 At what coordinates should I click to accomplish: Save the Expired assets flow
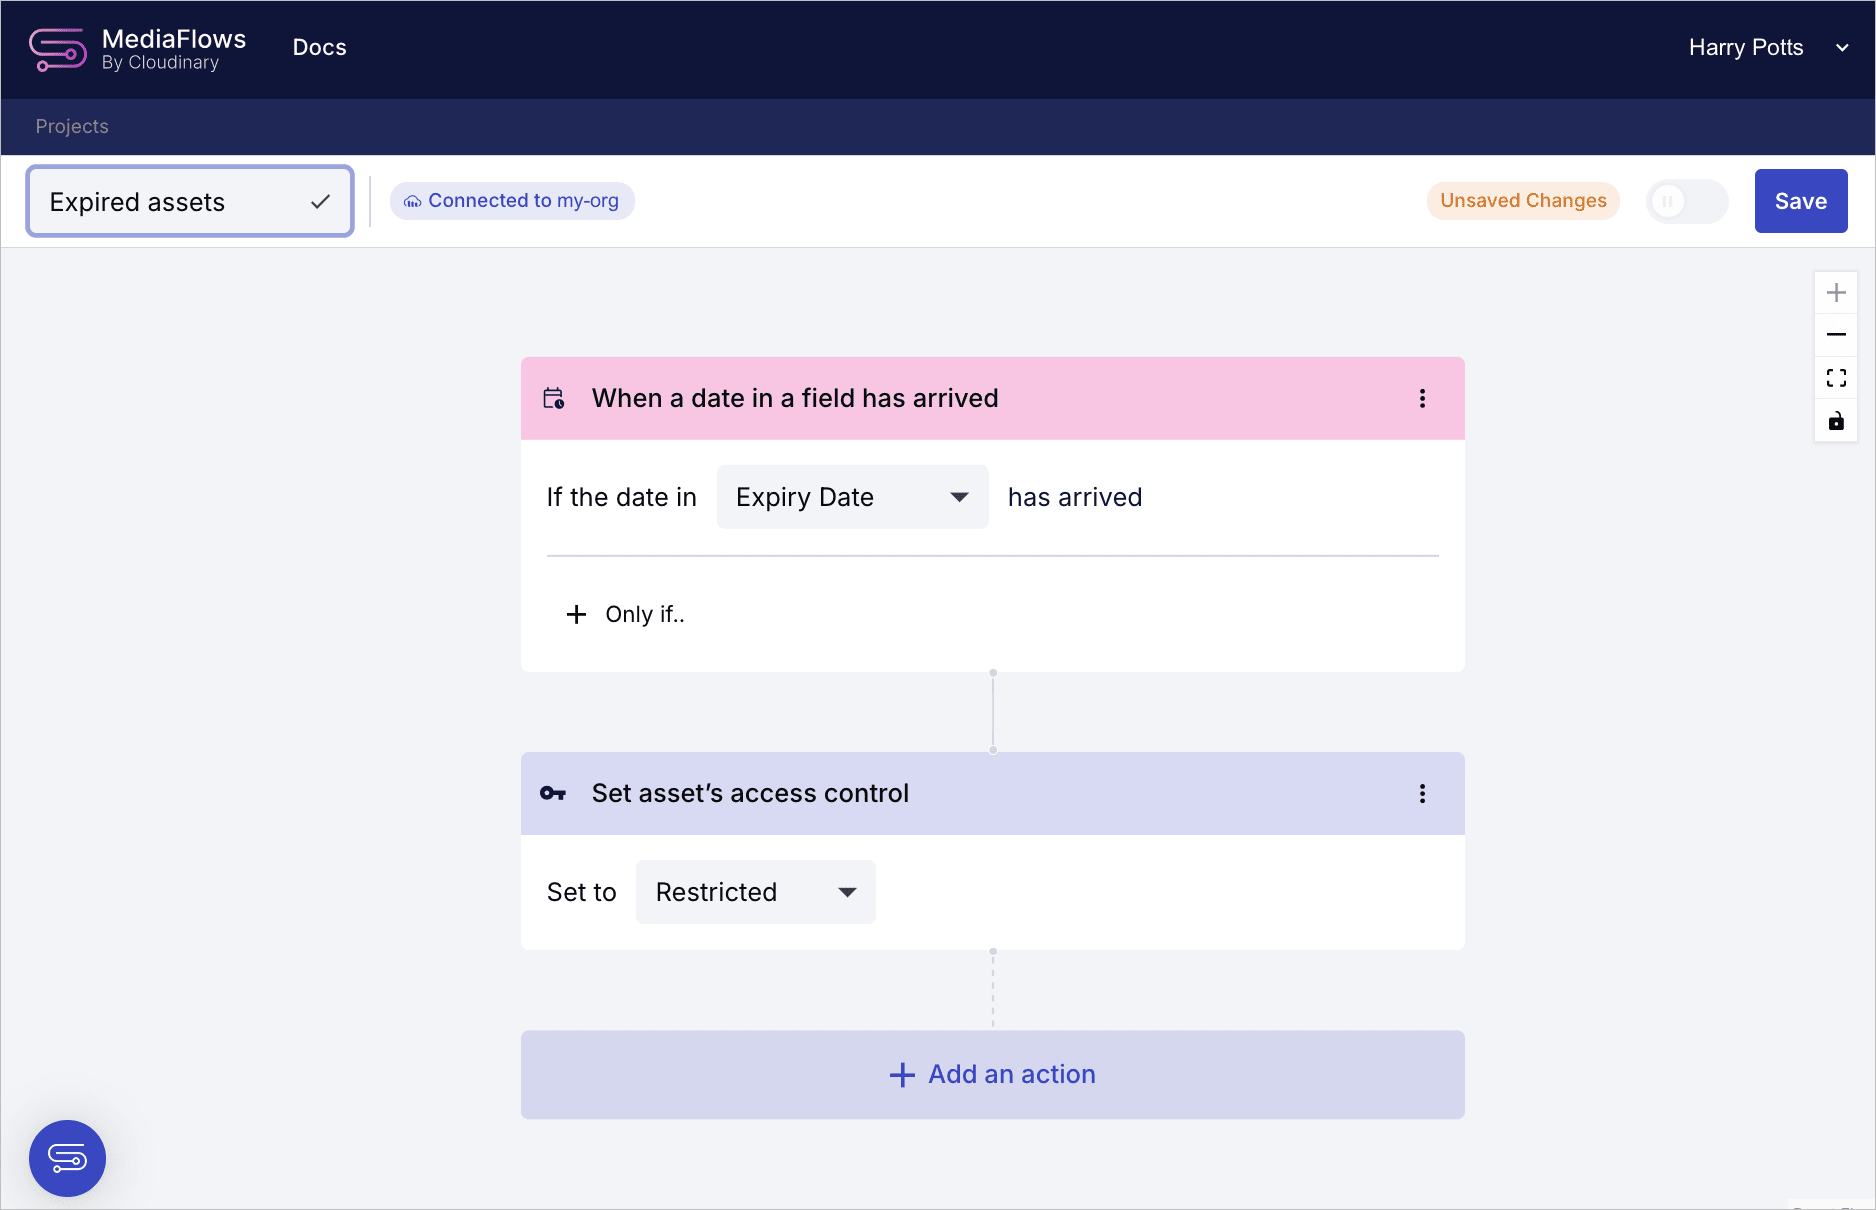click(1800, 200)
